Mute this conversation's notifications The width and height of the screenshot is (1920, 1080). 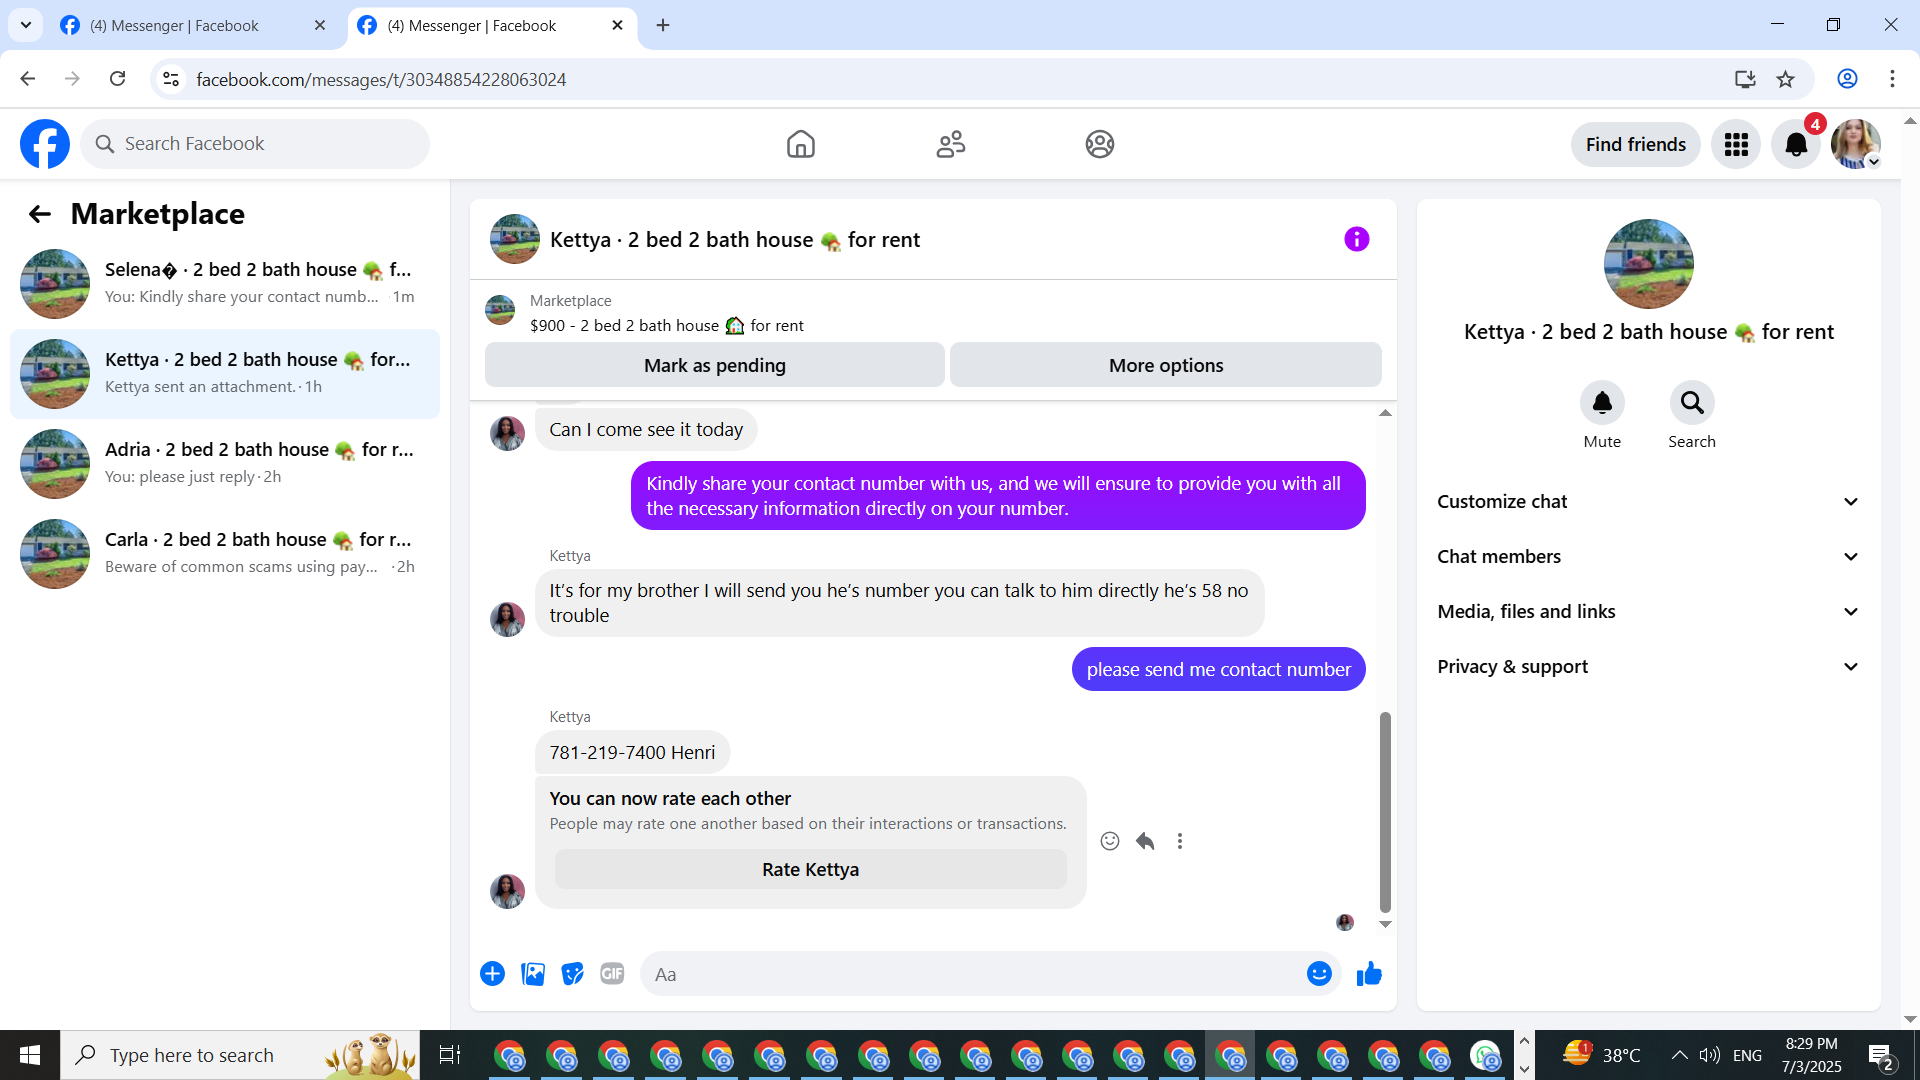coord(1602,403)
